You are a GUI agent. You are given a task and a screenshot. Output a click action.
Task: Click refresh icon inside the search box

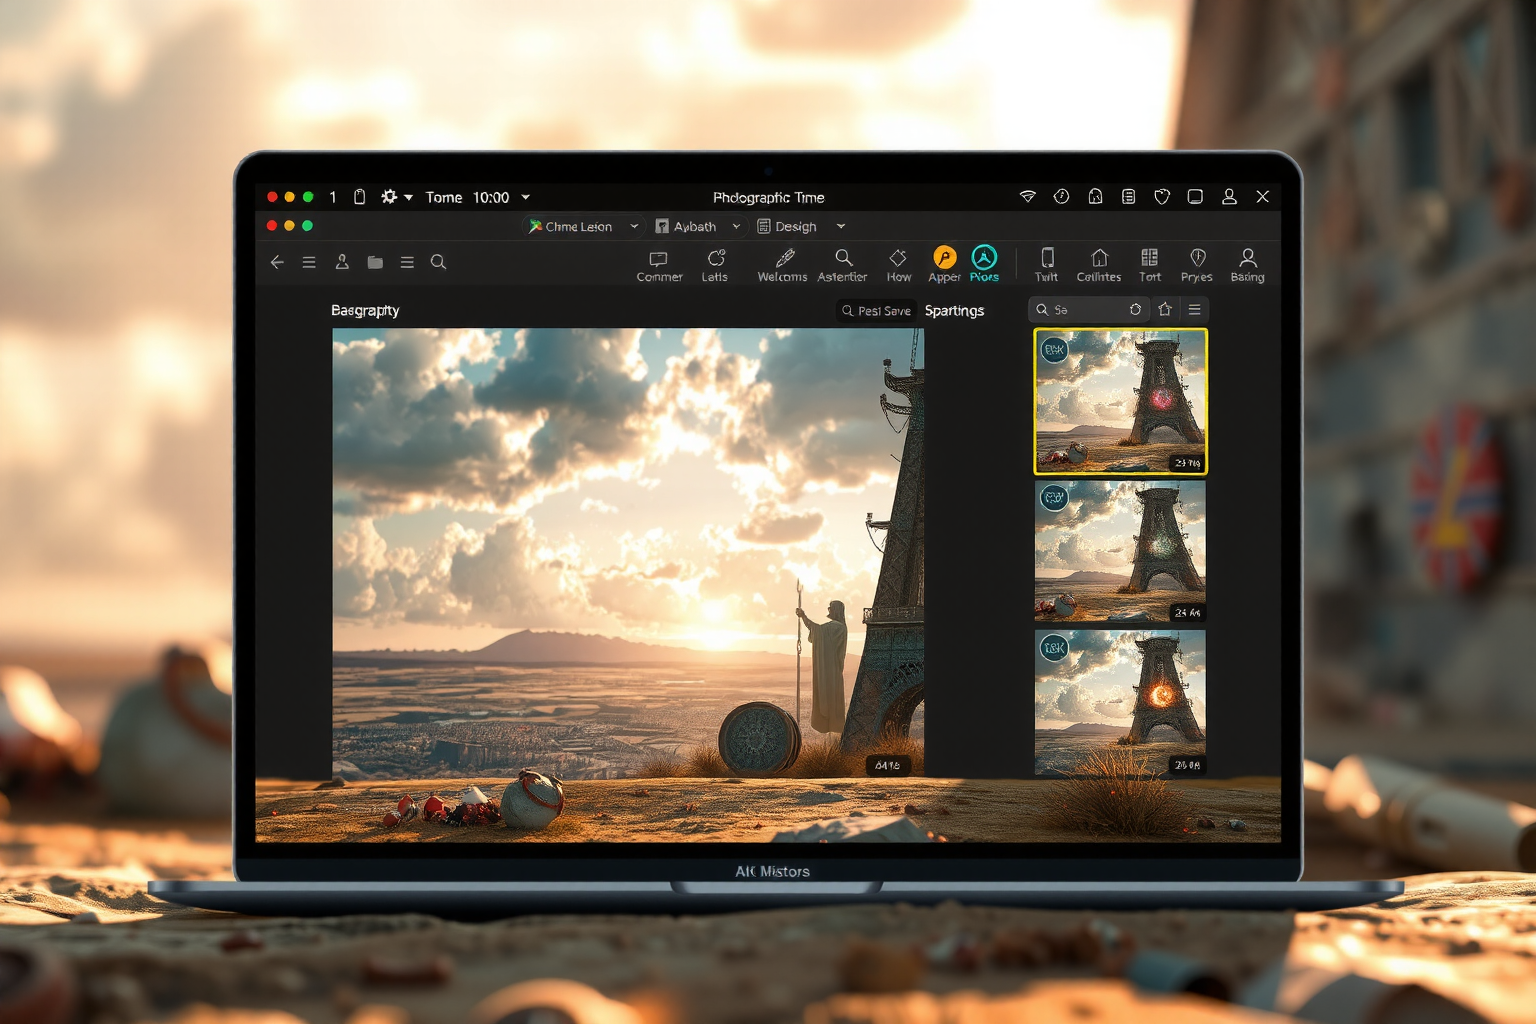click(x=1135, y=310)
